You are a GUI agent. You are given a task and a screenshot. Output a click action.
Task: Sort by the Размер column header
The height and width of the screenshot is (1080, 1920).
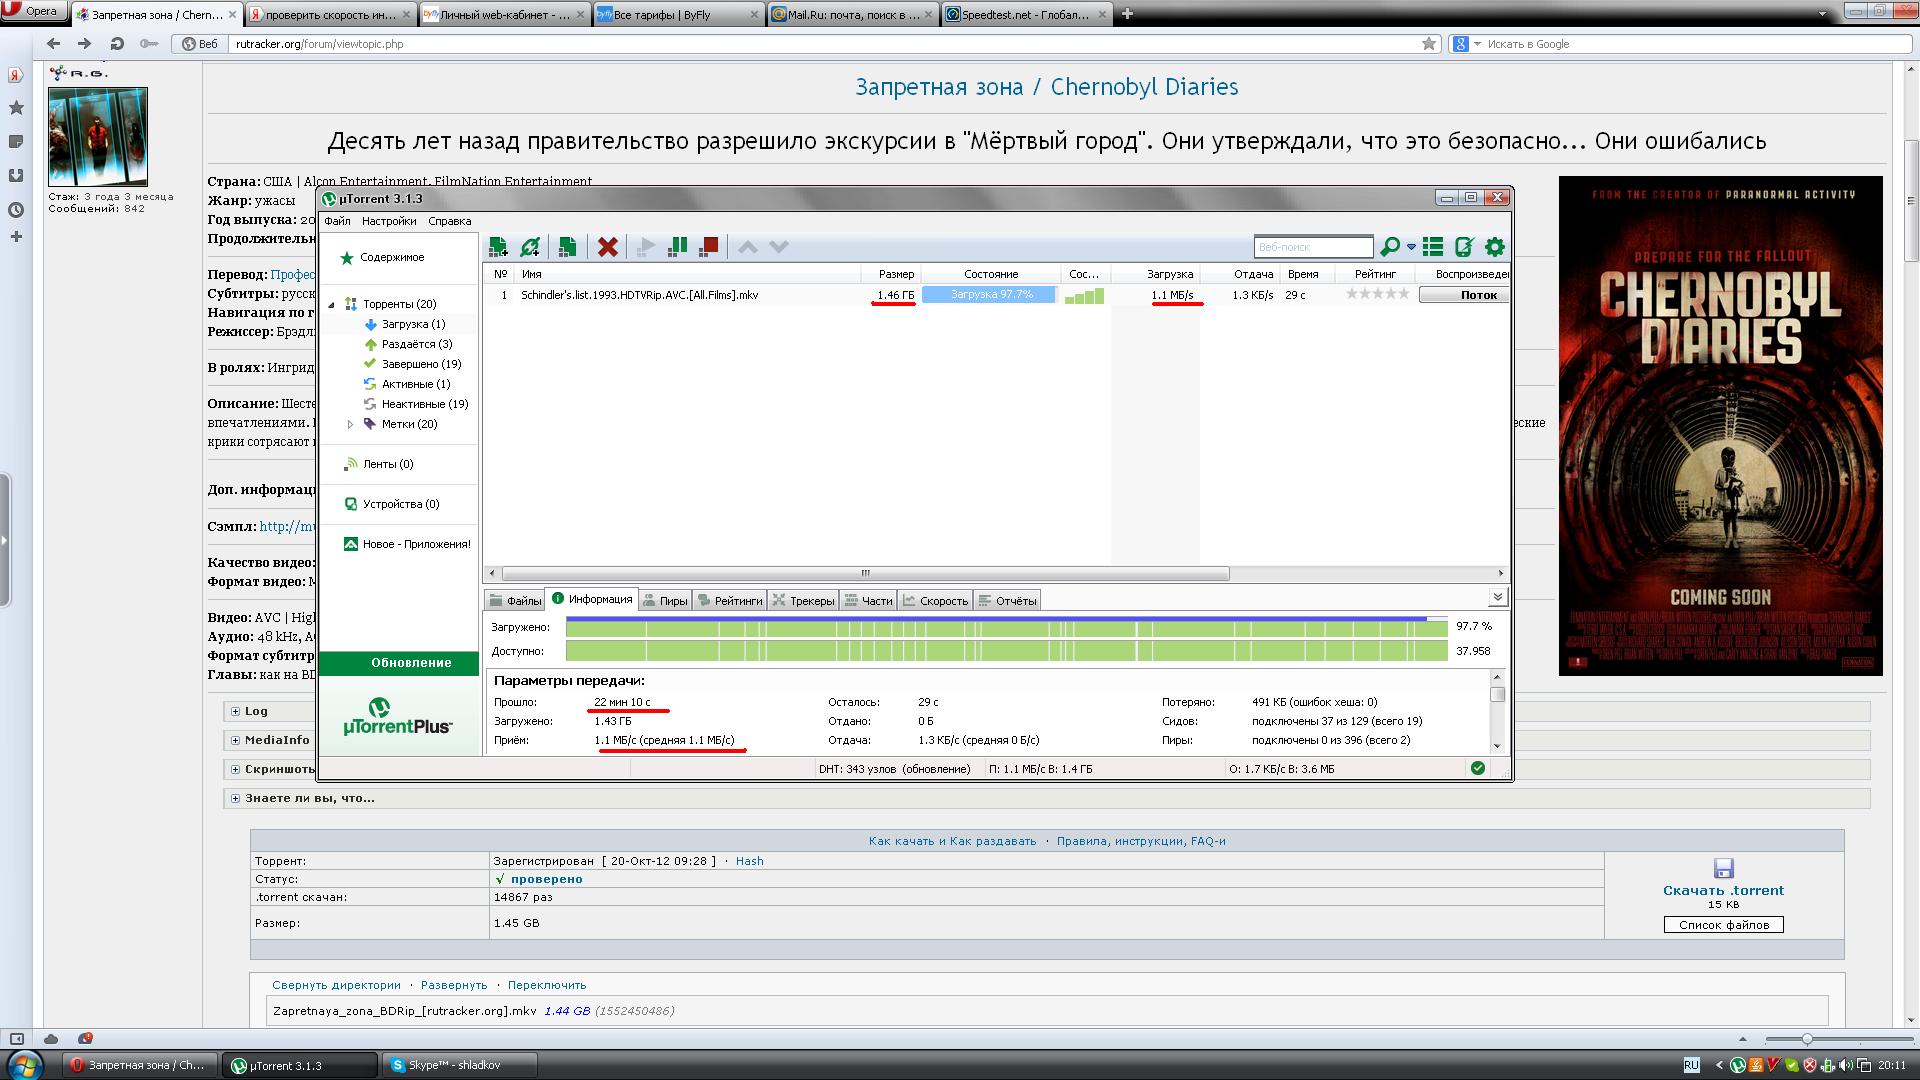(x=896, y=274)
